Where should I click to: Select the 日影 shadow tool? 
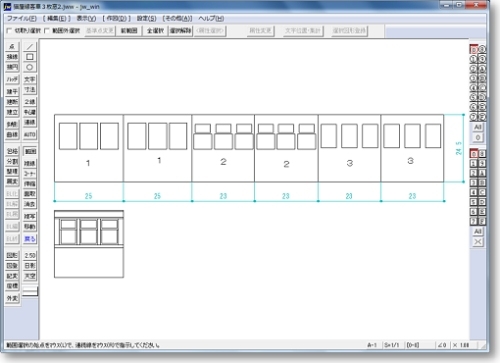(x=30, y=266)
